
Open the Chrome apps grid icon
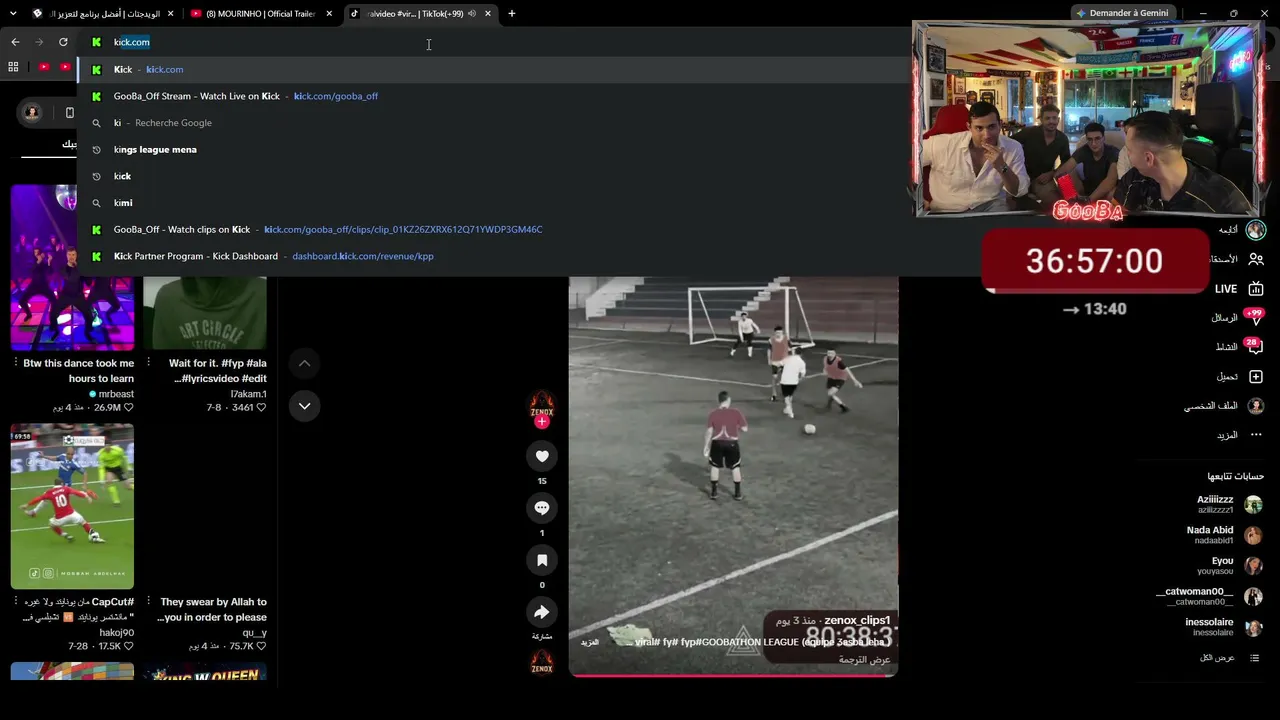[x=13, y=67]
